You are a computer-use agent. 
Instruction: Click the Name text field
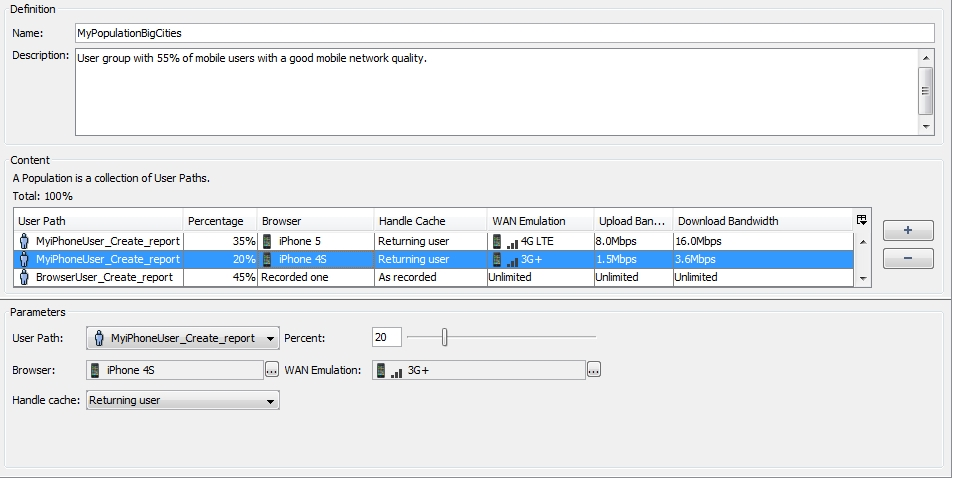tap(504, 33)
